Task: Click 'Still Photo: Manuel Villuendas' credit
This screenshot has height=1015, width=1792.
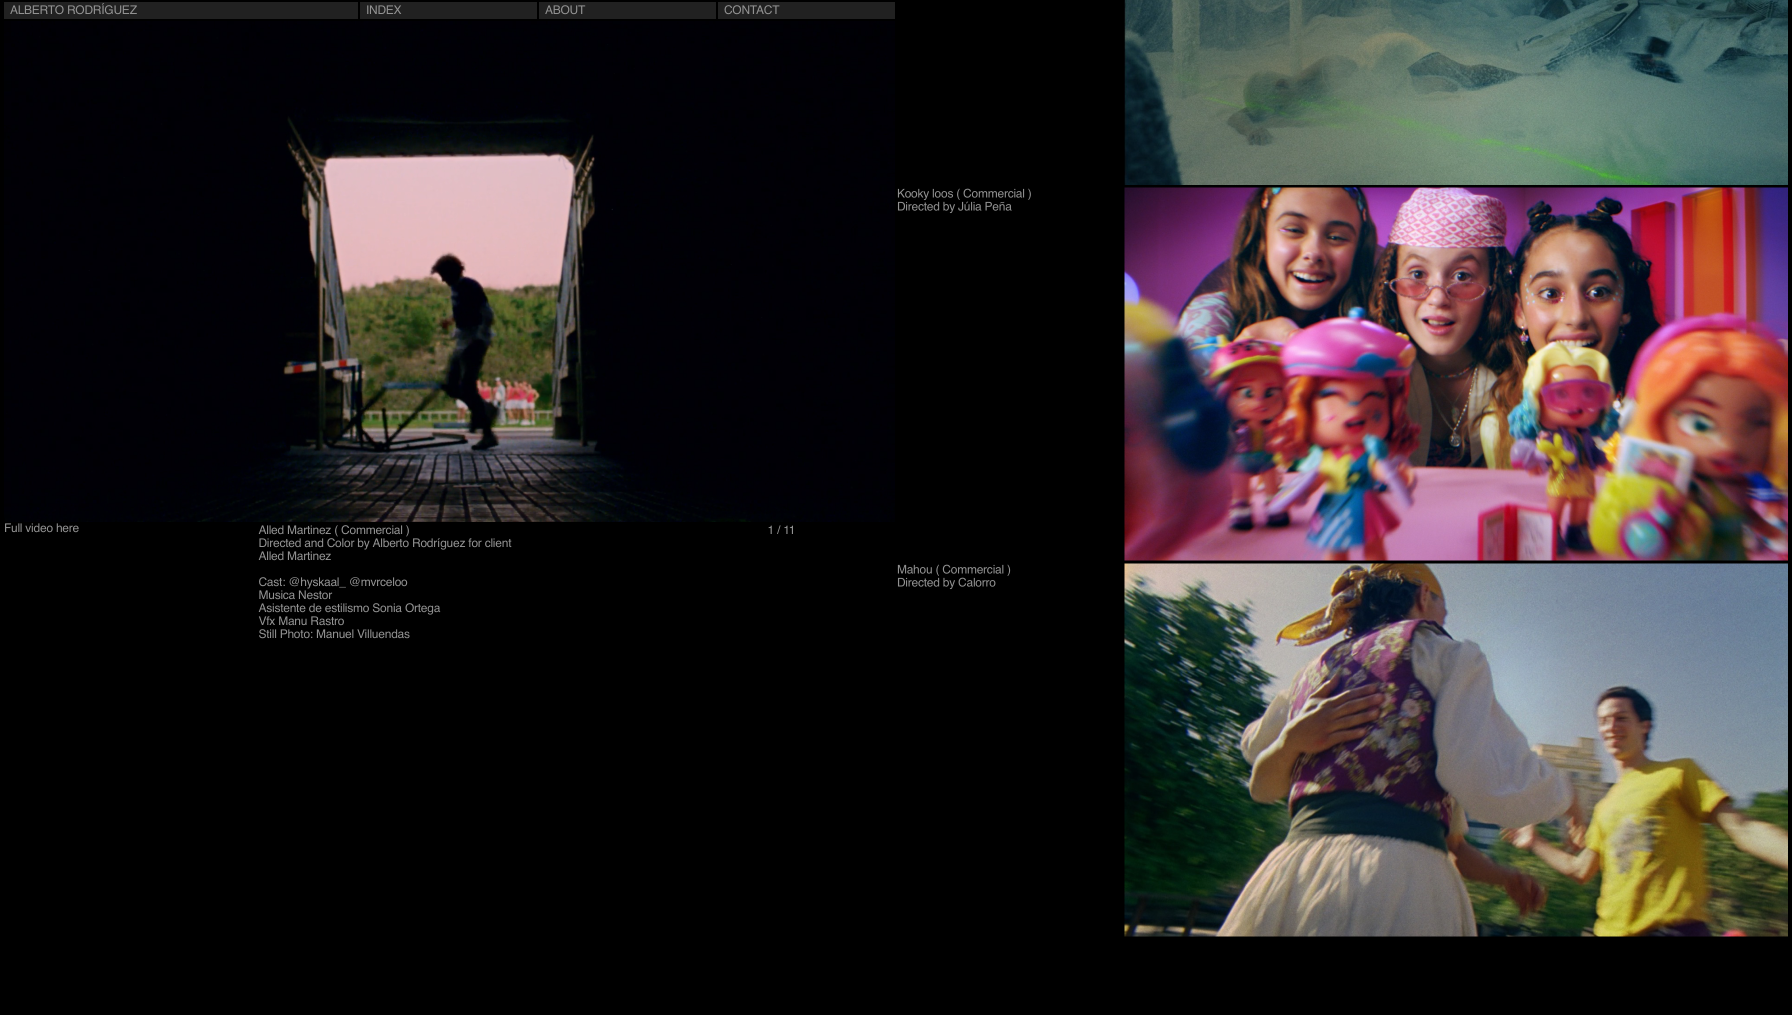Action: pos(334,634)
